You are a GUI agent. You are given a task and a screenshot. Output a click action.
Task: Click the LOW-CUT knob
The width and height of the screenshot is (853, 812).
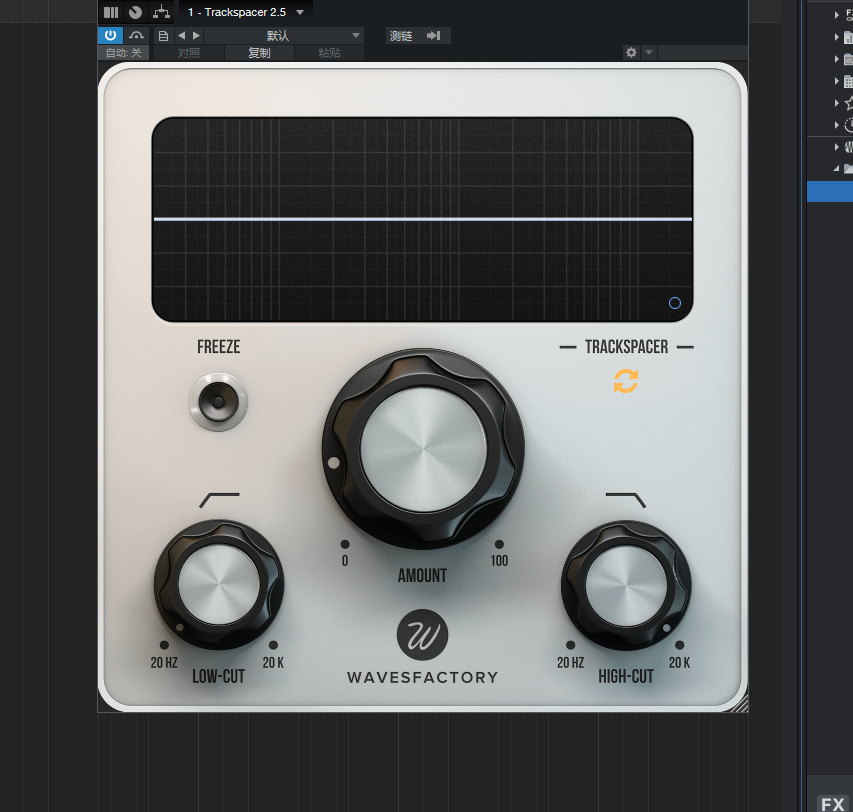point(219,585)
